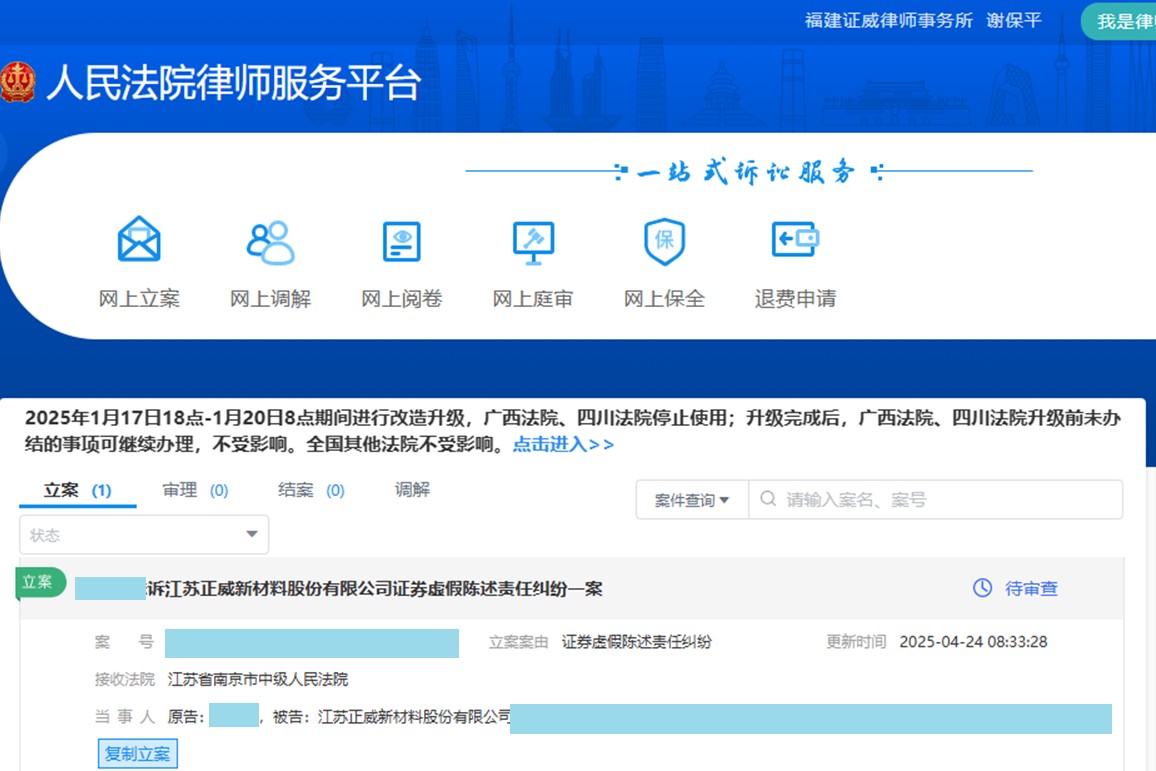Click the 网上阅卷 label
The width and height of the screenshot is (1156, 771).
[x=402, y=299]
